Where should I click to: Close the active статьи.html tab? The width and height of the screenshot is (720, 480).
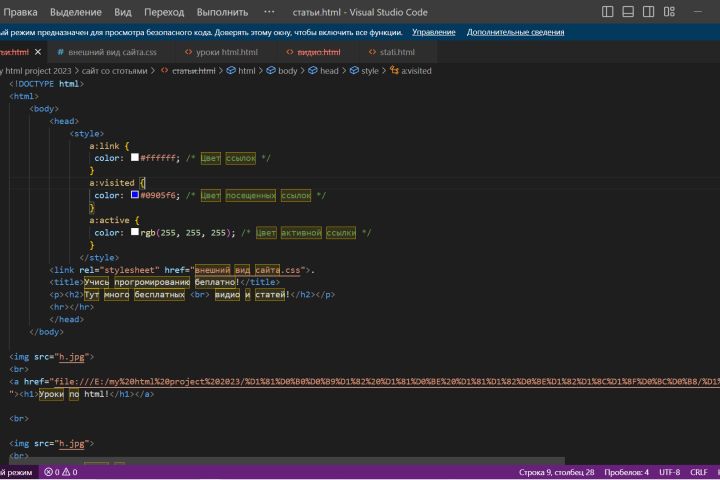point(38,52)
